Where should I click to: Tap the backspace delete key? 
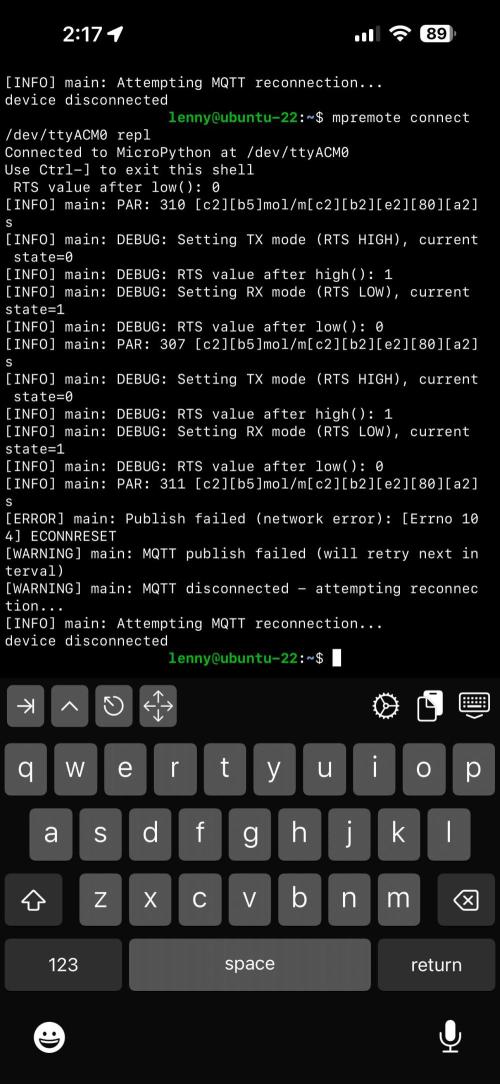(466, 899)
